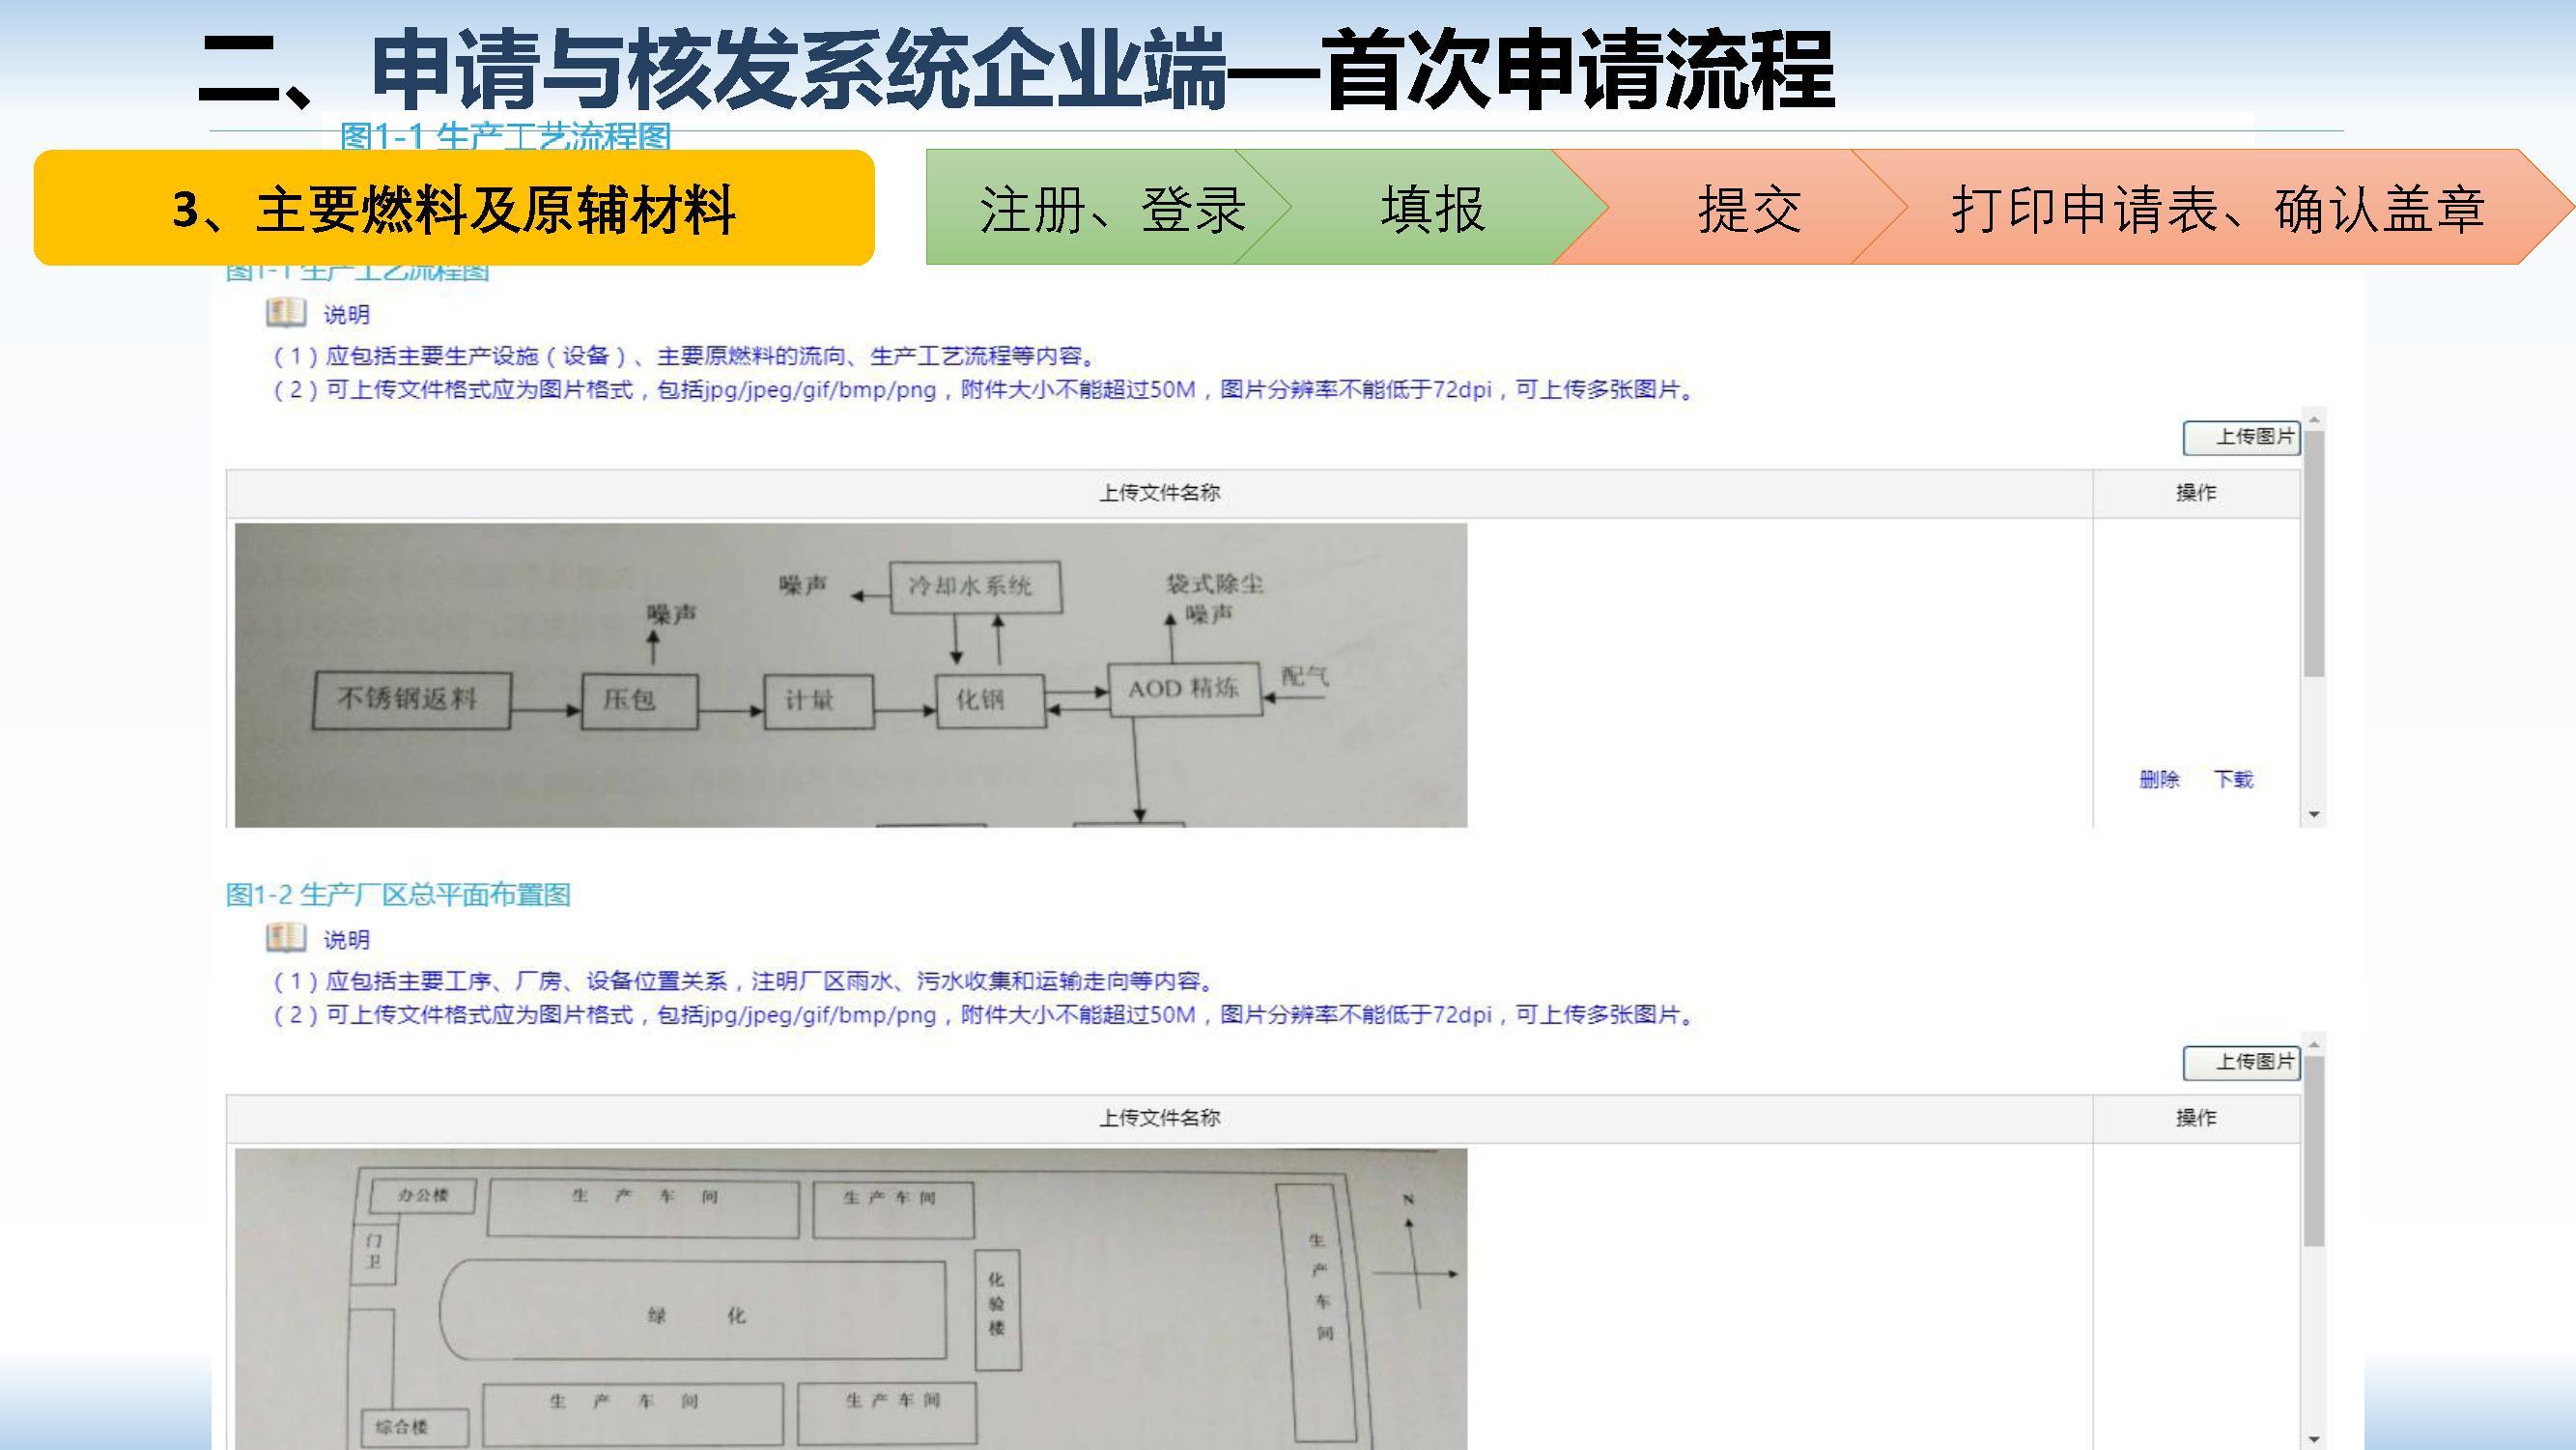Click 上传图片 button for site layout plan
The width and height of the screenshot is (2576, 1450).
pos(2241,1062)
